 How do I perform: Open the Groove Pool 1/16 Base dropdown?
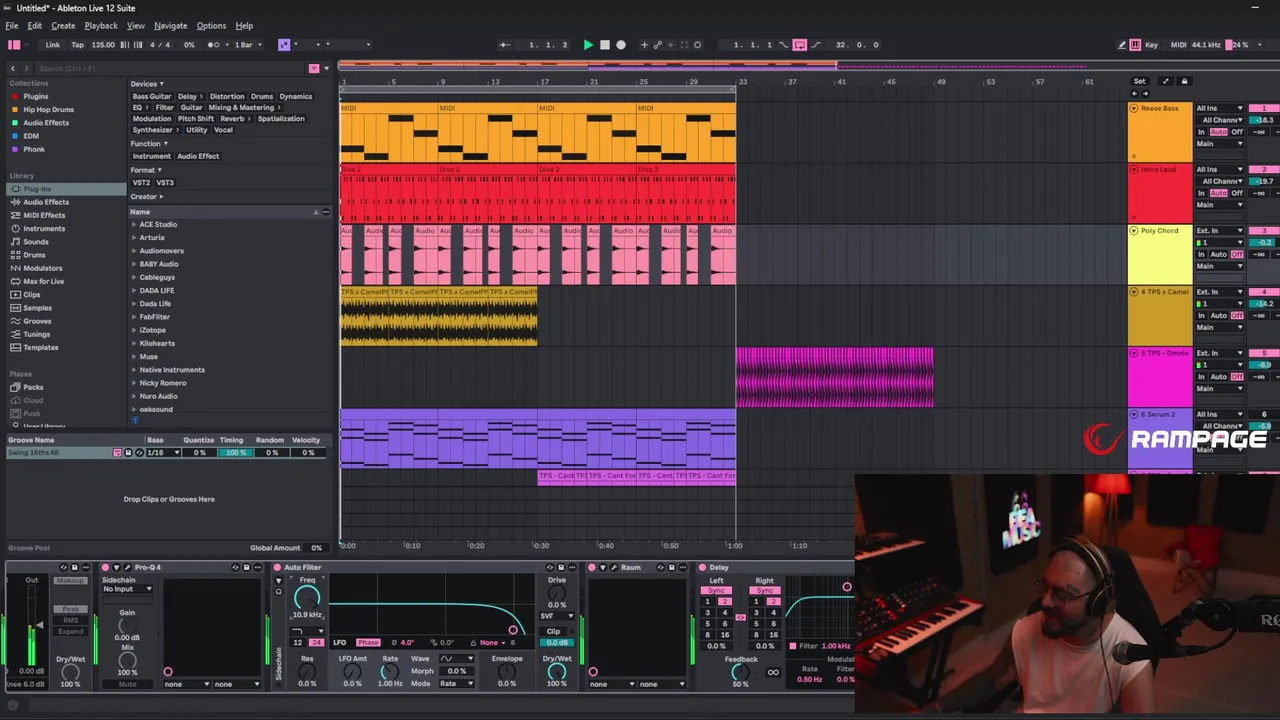pyautogui.click(x=163, y=453)
